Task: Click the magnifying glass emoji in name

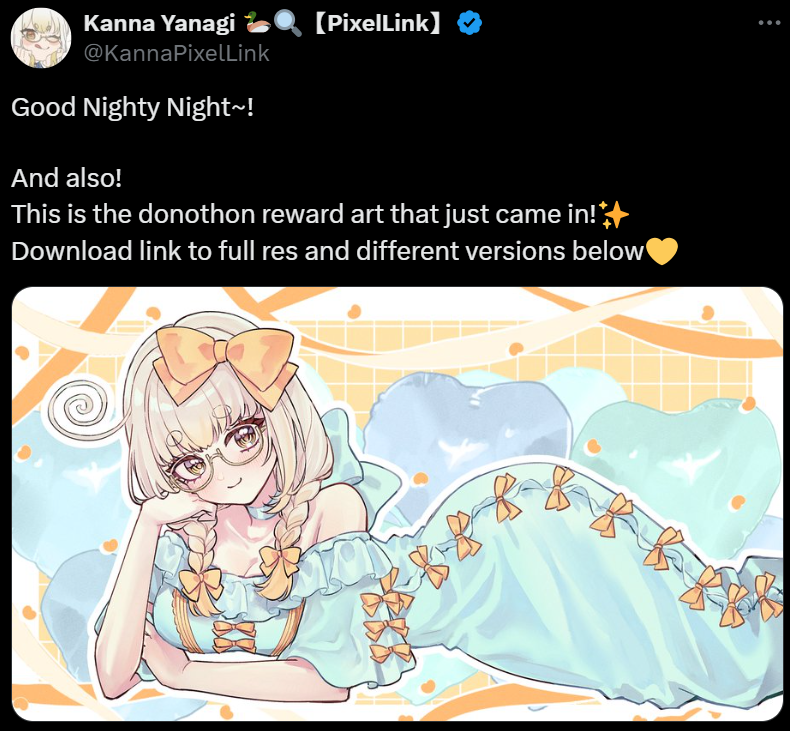Action: pos(288,23)
